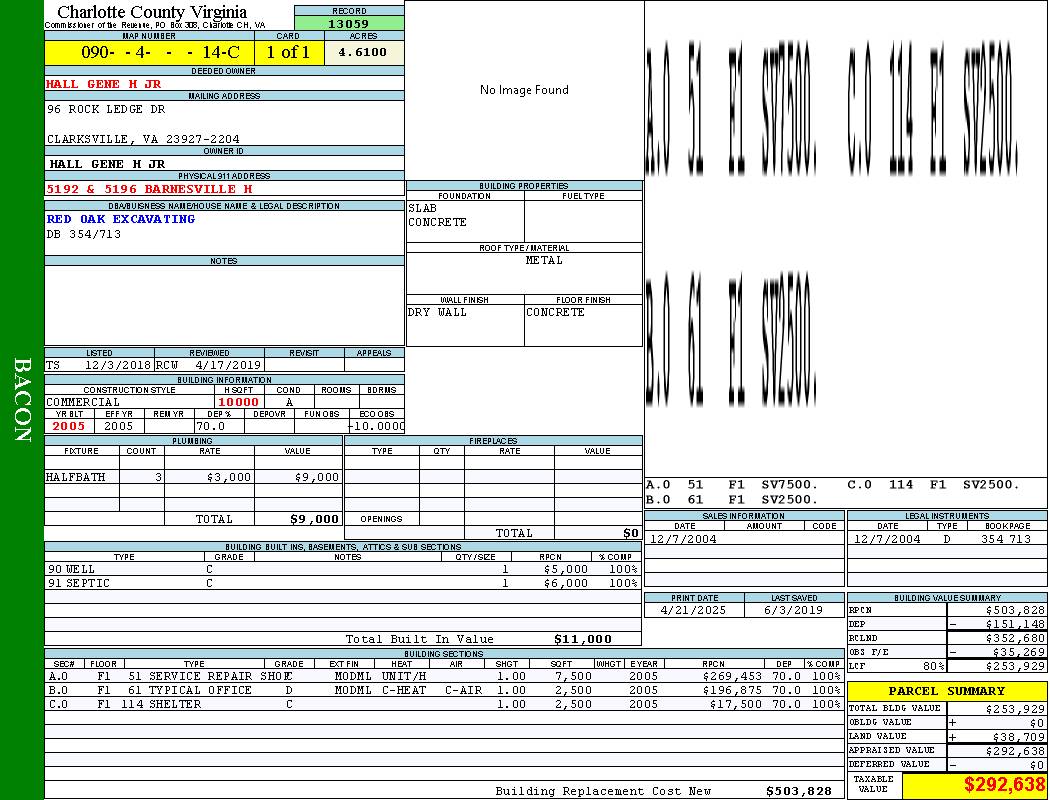Select the taxable value $292,638
The image size is (1050, 800).
click(x=974, y=785)
